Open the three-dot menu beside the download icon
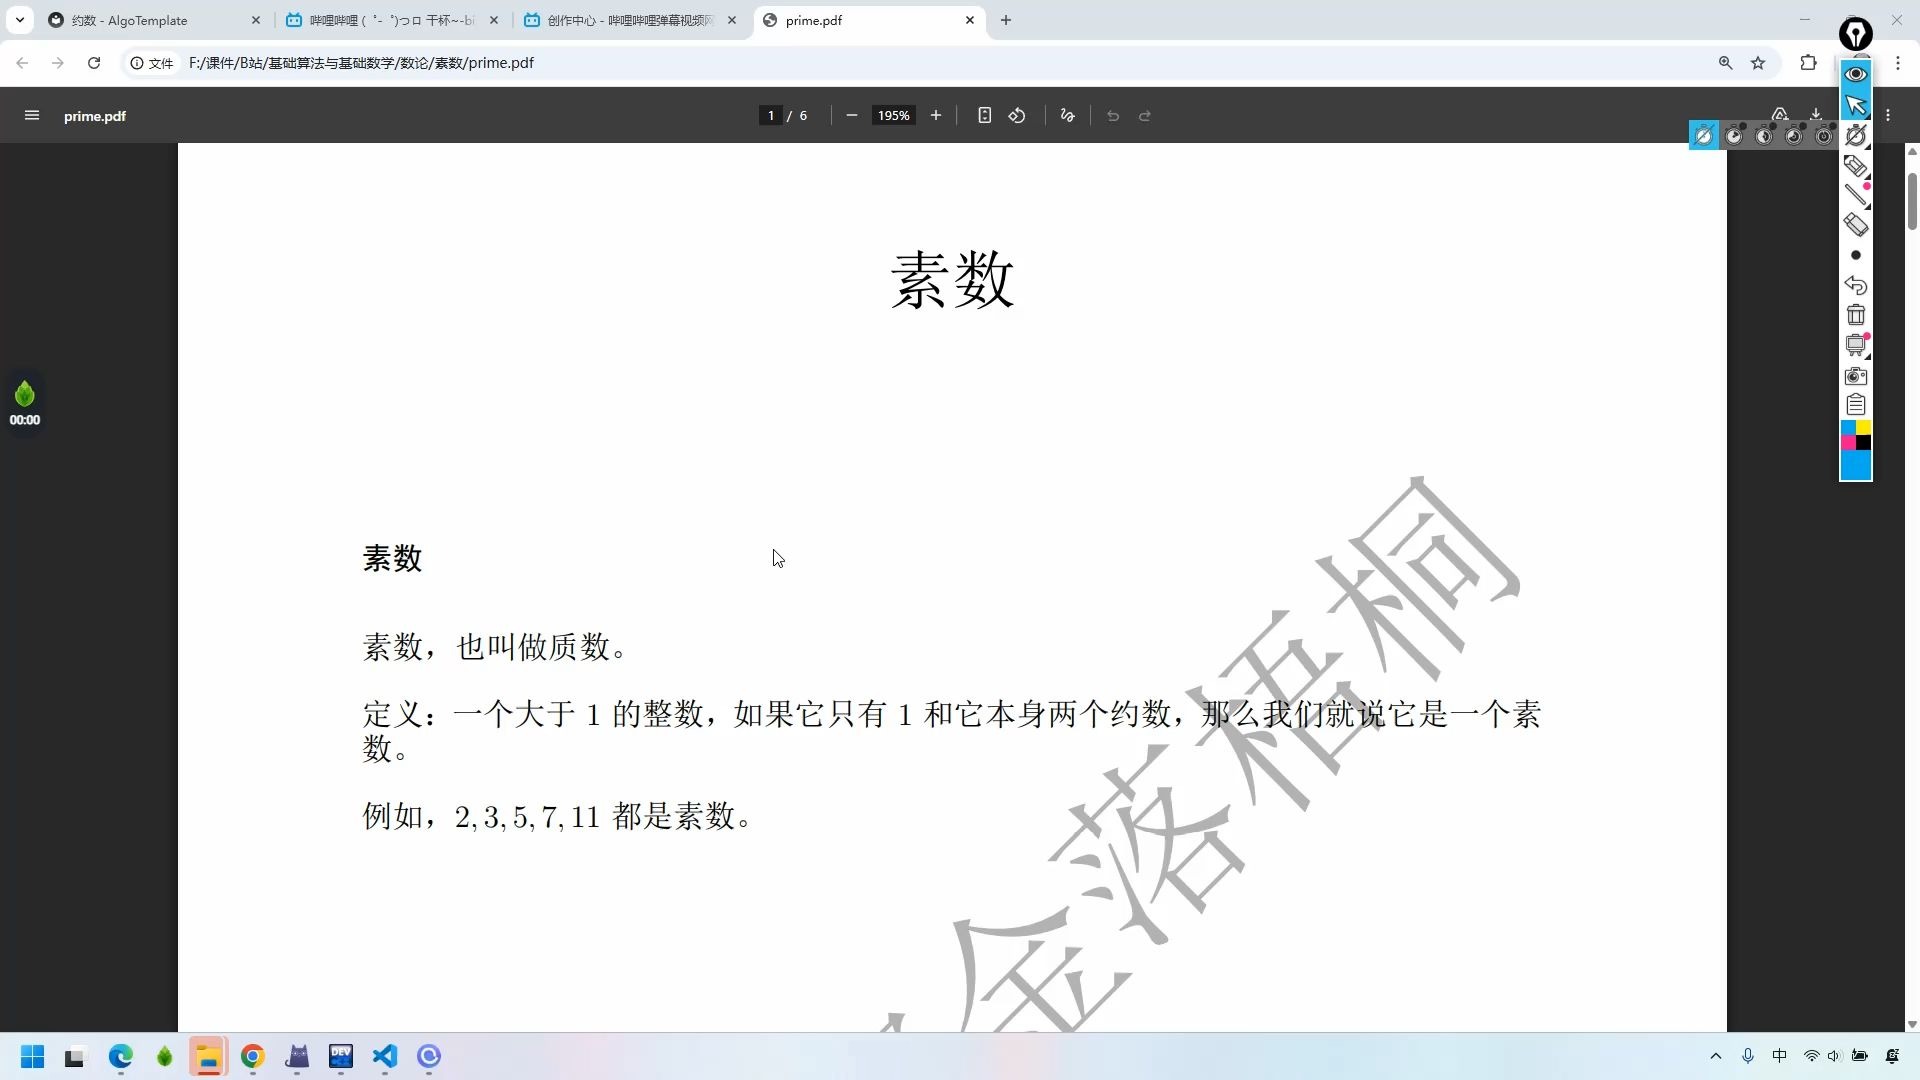The width and height of the screenshot is (1920, 1080). [1889, 115]
